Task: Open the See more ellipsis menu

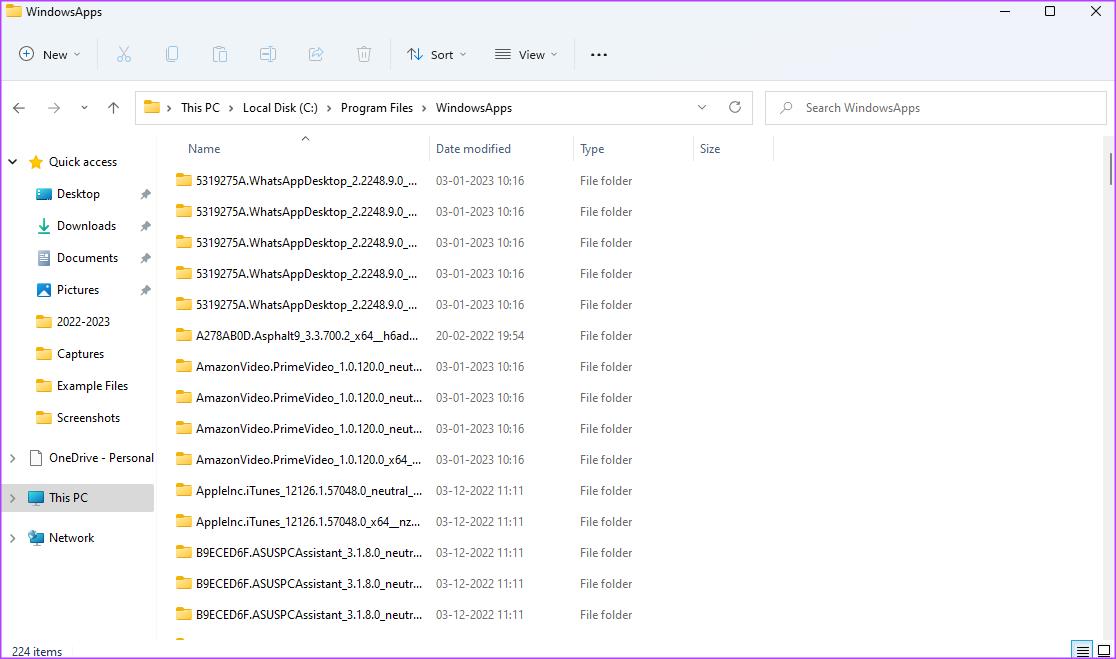Action: pyautogui.click(x=599, y=55)
